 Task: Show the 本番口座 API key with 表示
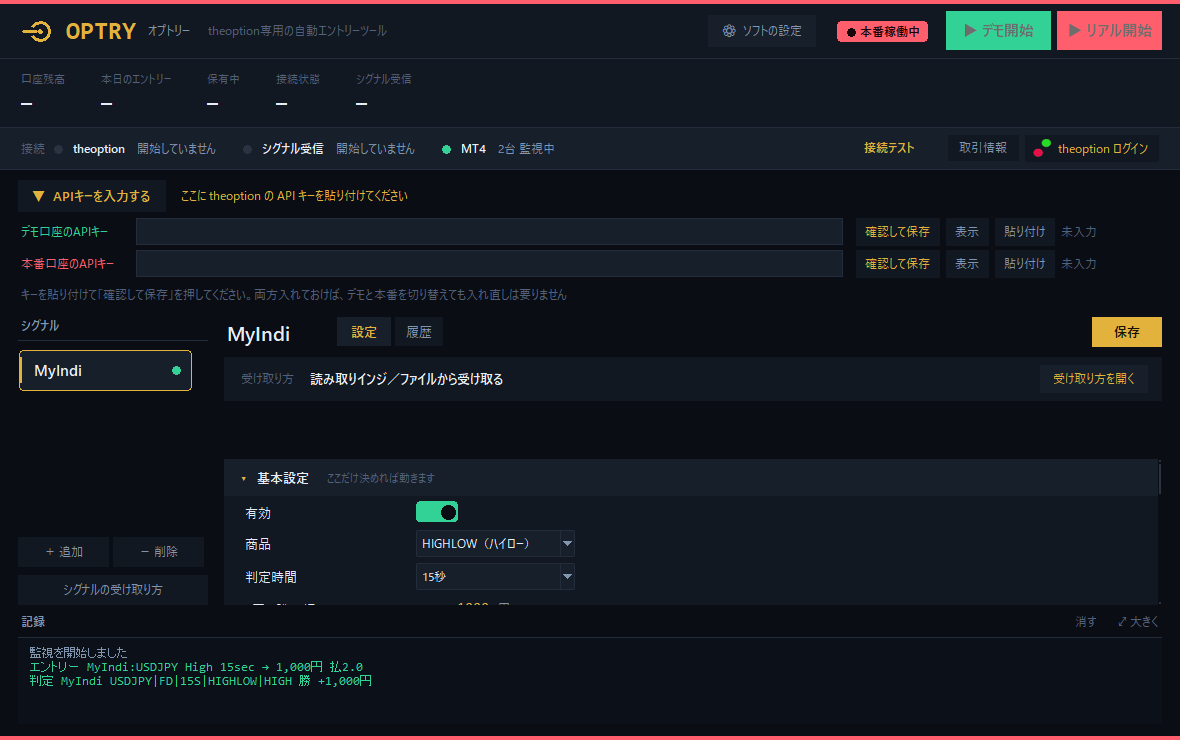[x=967, y=263]
